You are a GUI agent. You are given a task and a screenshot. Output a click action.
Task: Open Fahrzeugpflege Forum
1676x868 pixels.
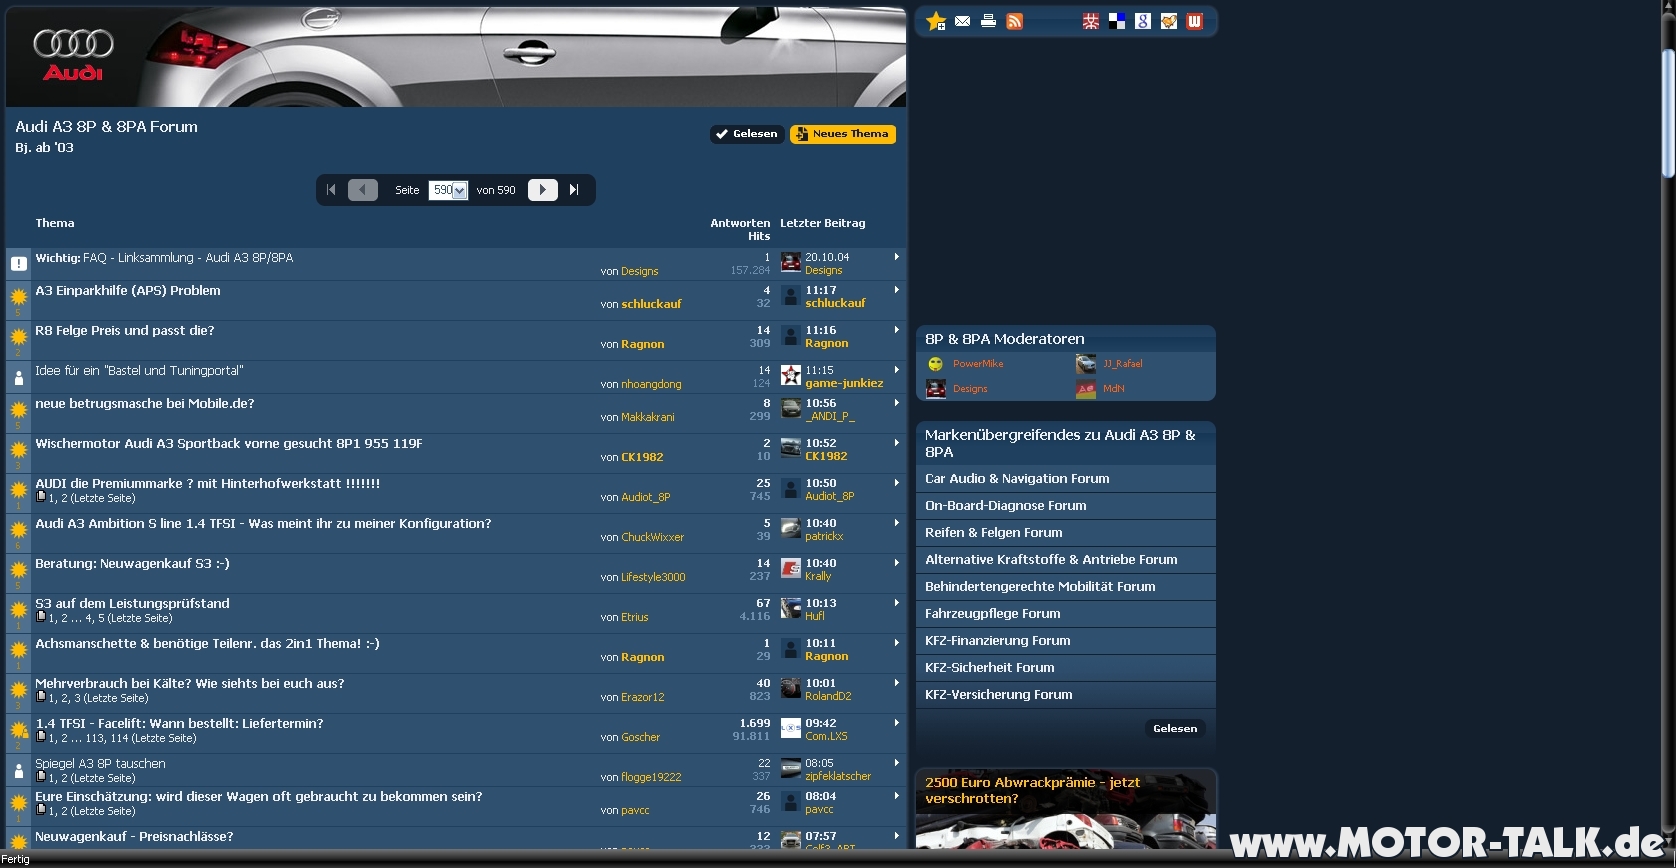pyautogui.click(x=992, y=614)
